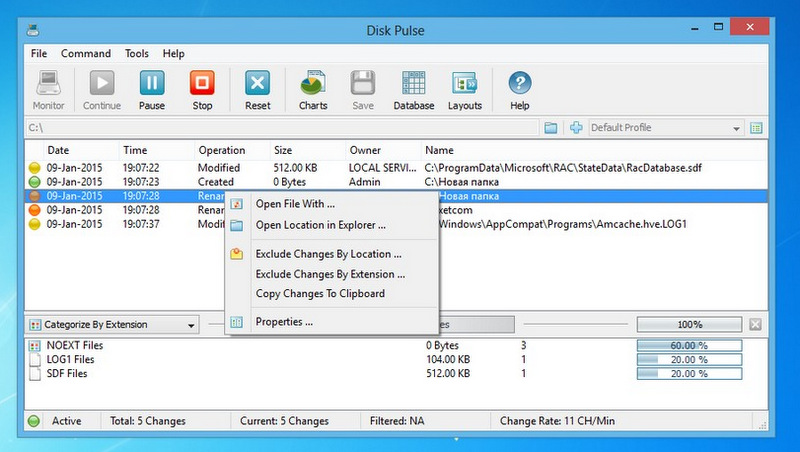The width and height of the screenshot is (800, 452).
Task: Click the NOEXT Files label
Action: pyautogui.click(x=75, y=345)
